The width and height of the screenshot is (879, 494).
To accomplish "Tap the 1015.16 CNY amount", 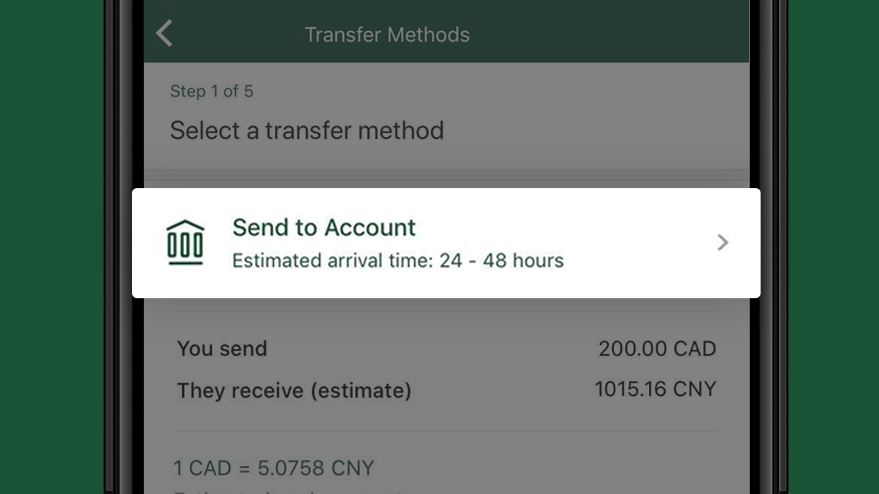I will pyautogui.click(x=655, y=389).
